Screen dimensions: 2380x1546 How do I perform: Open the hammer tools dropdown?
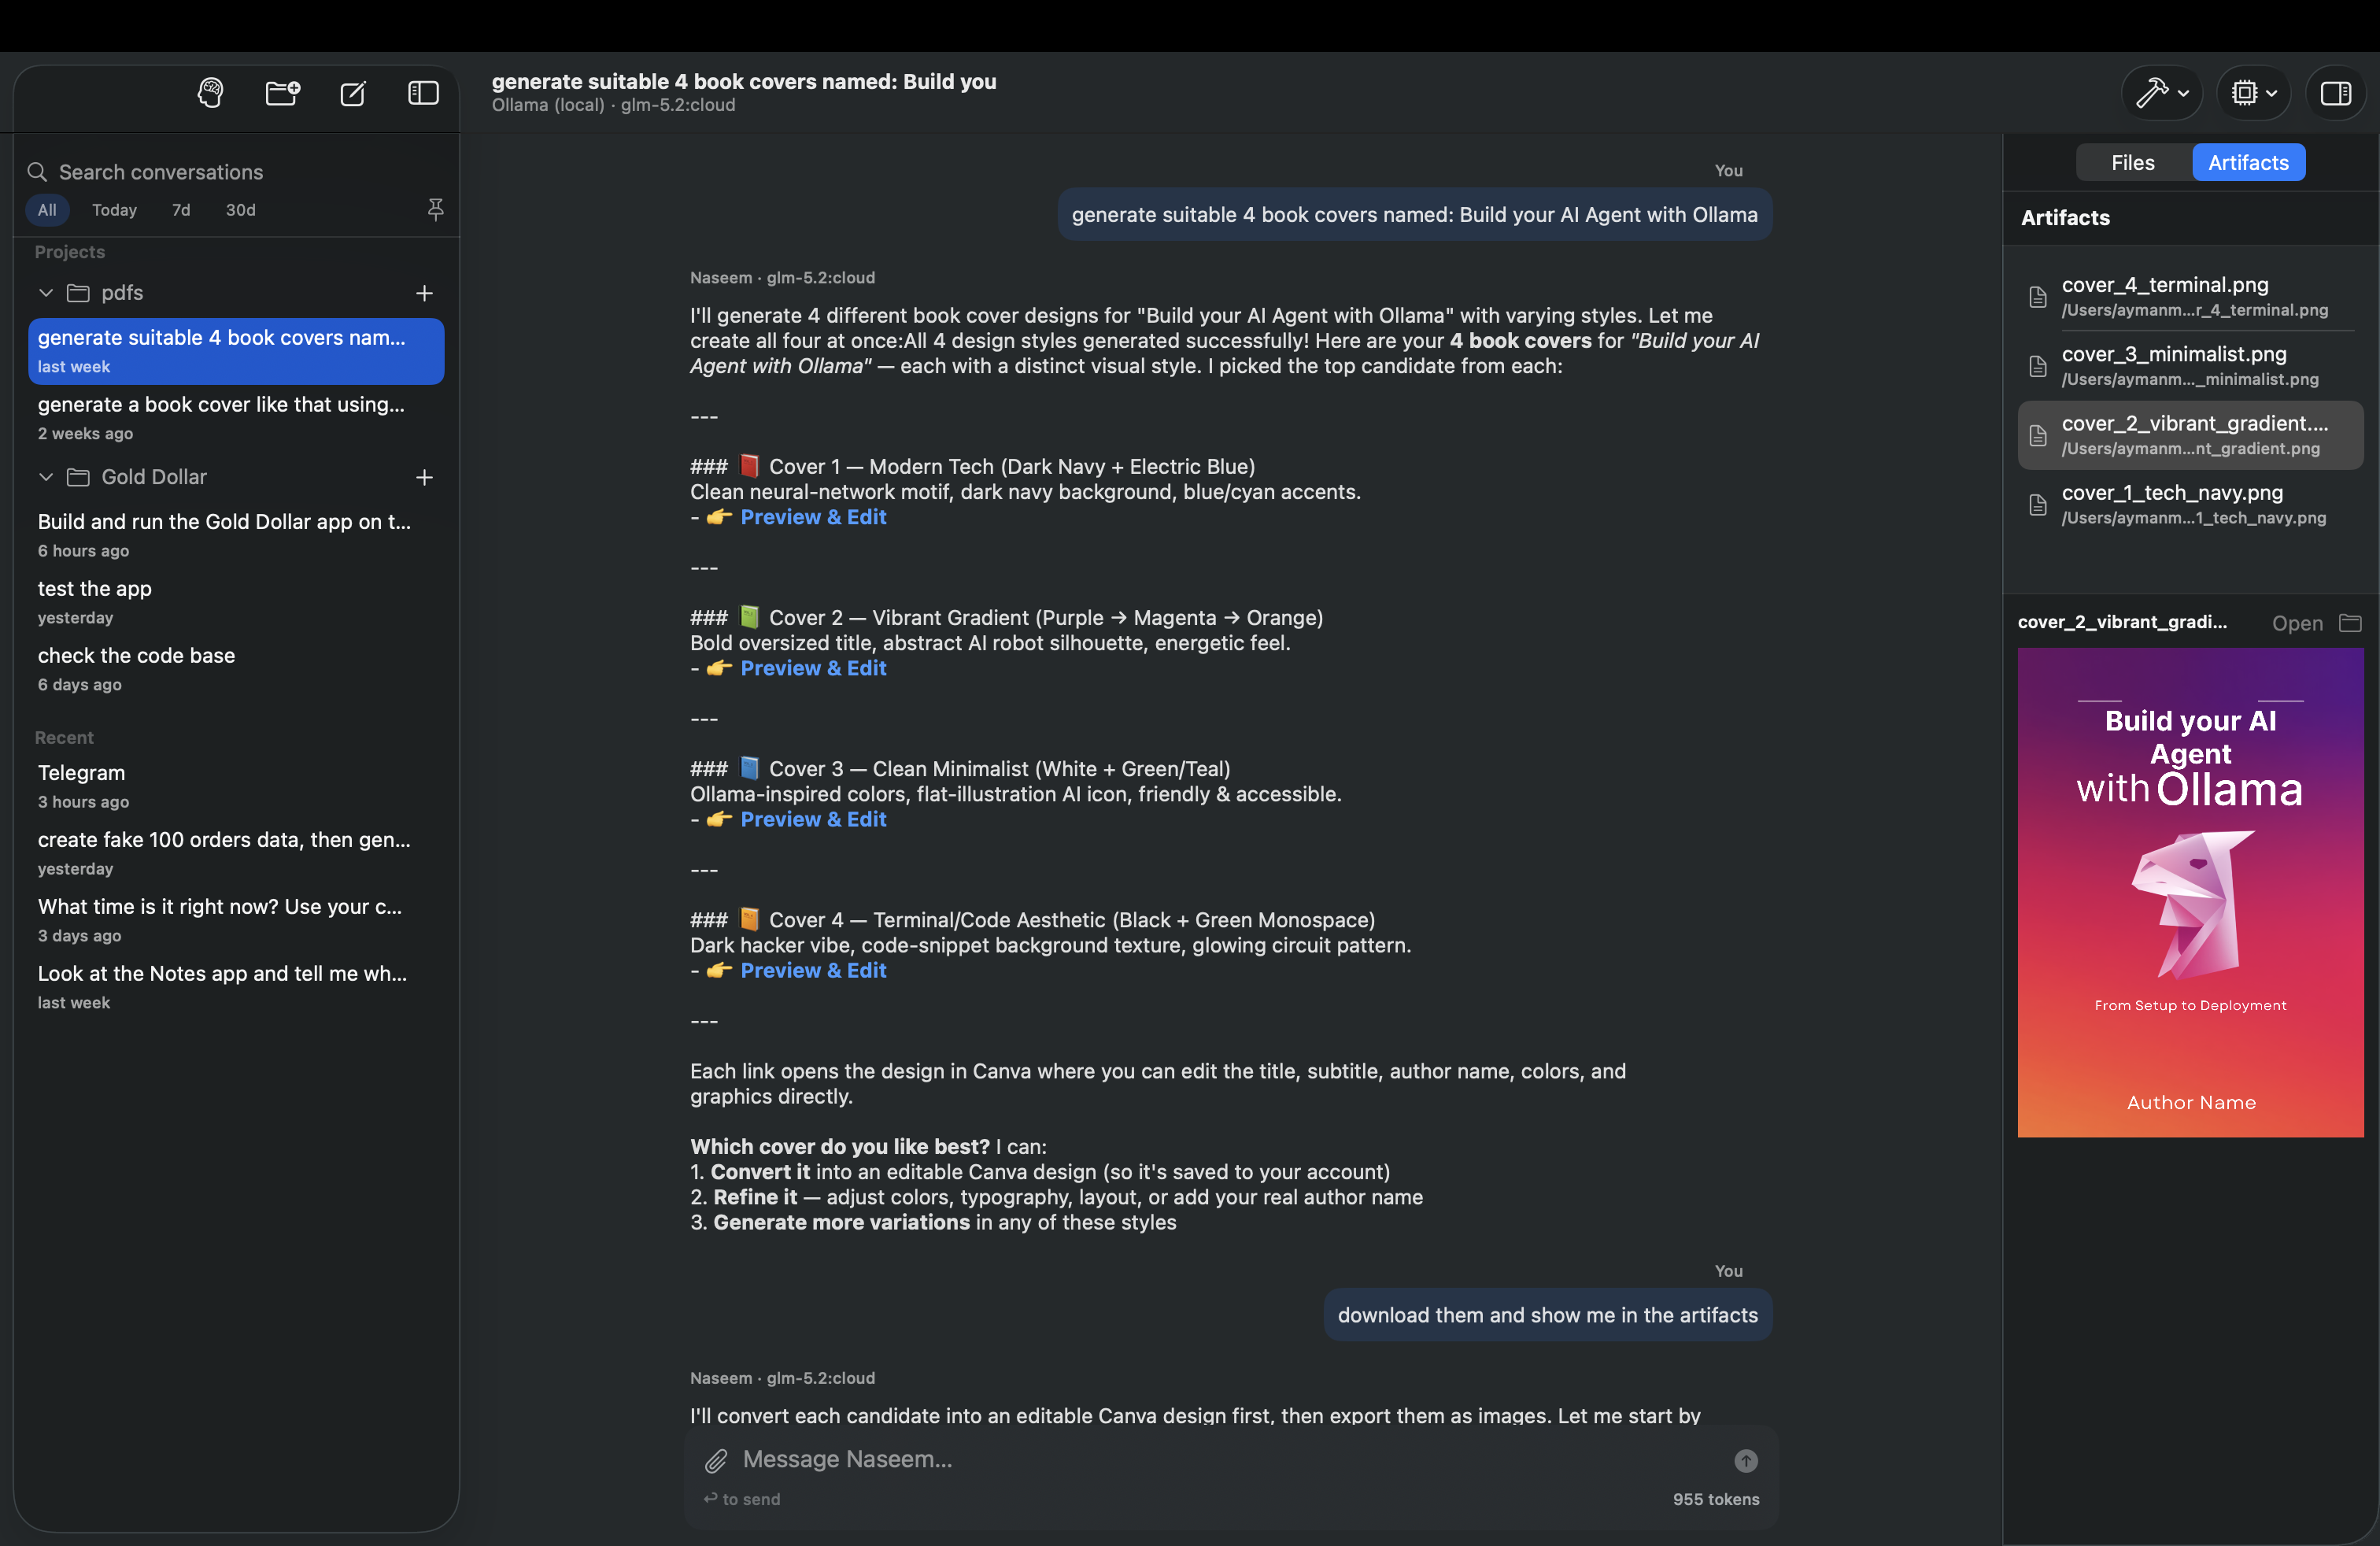tap(2162, 93)
